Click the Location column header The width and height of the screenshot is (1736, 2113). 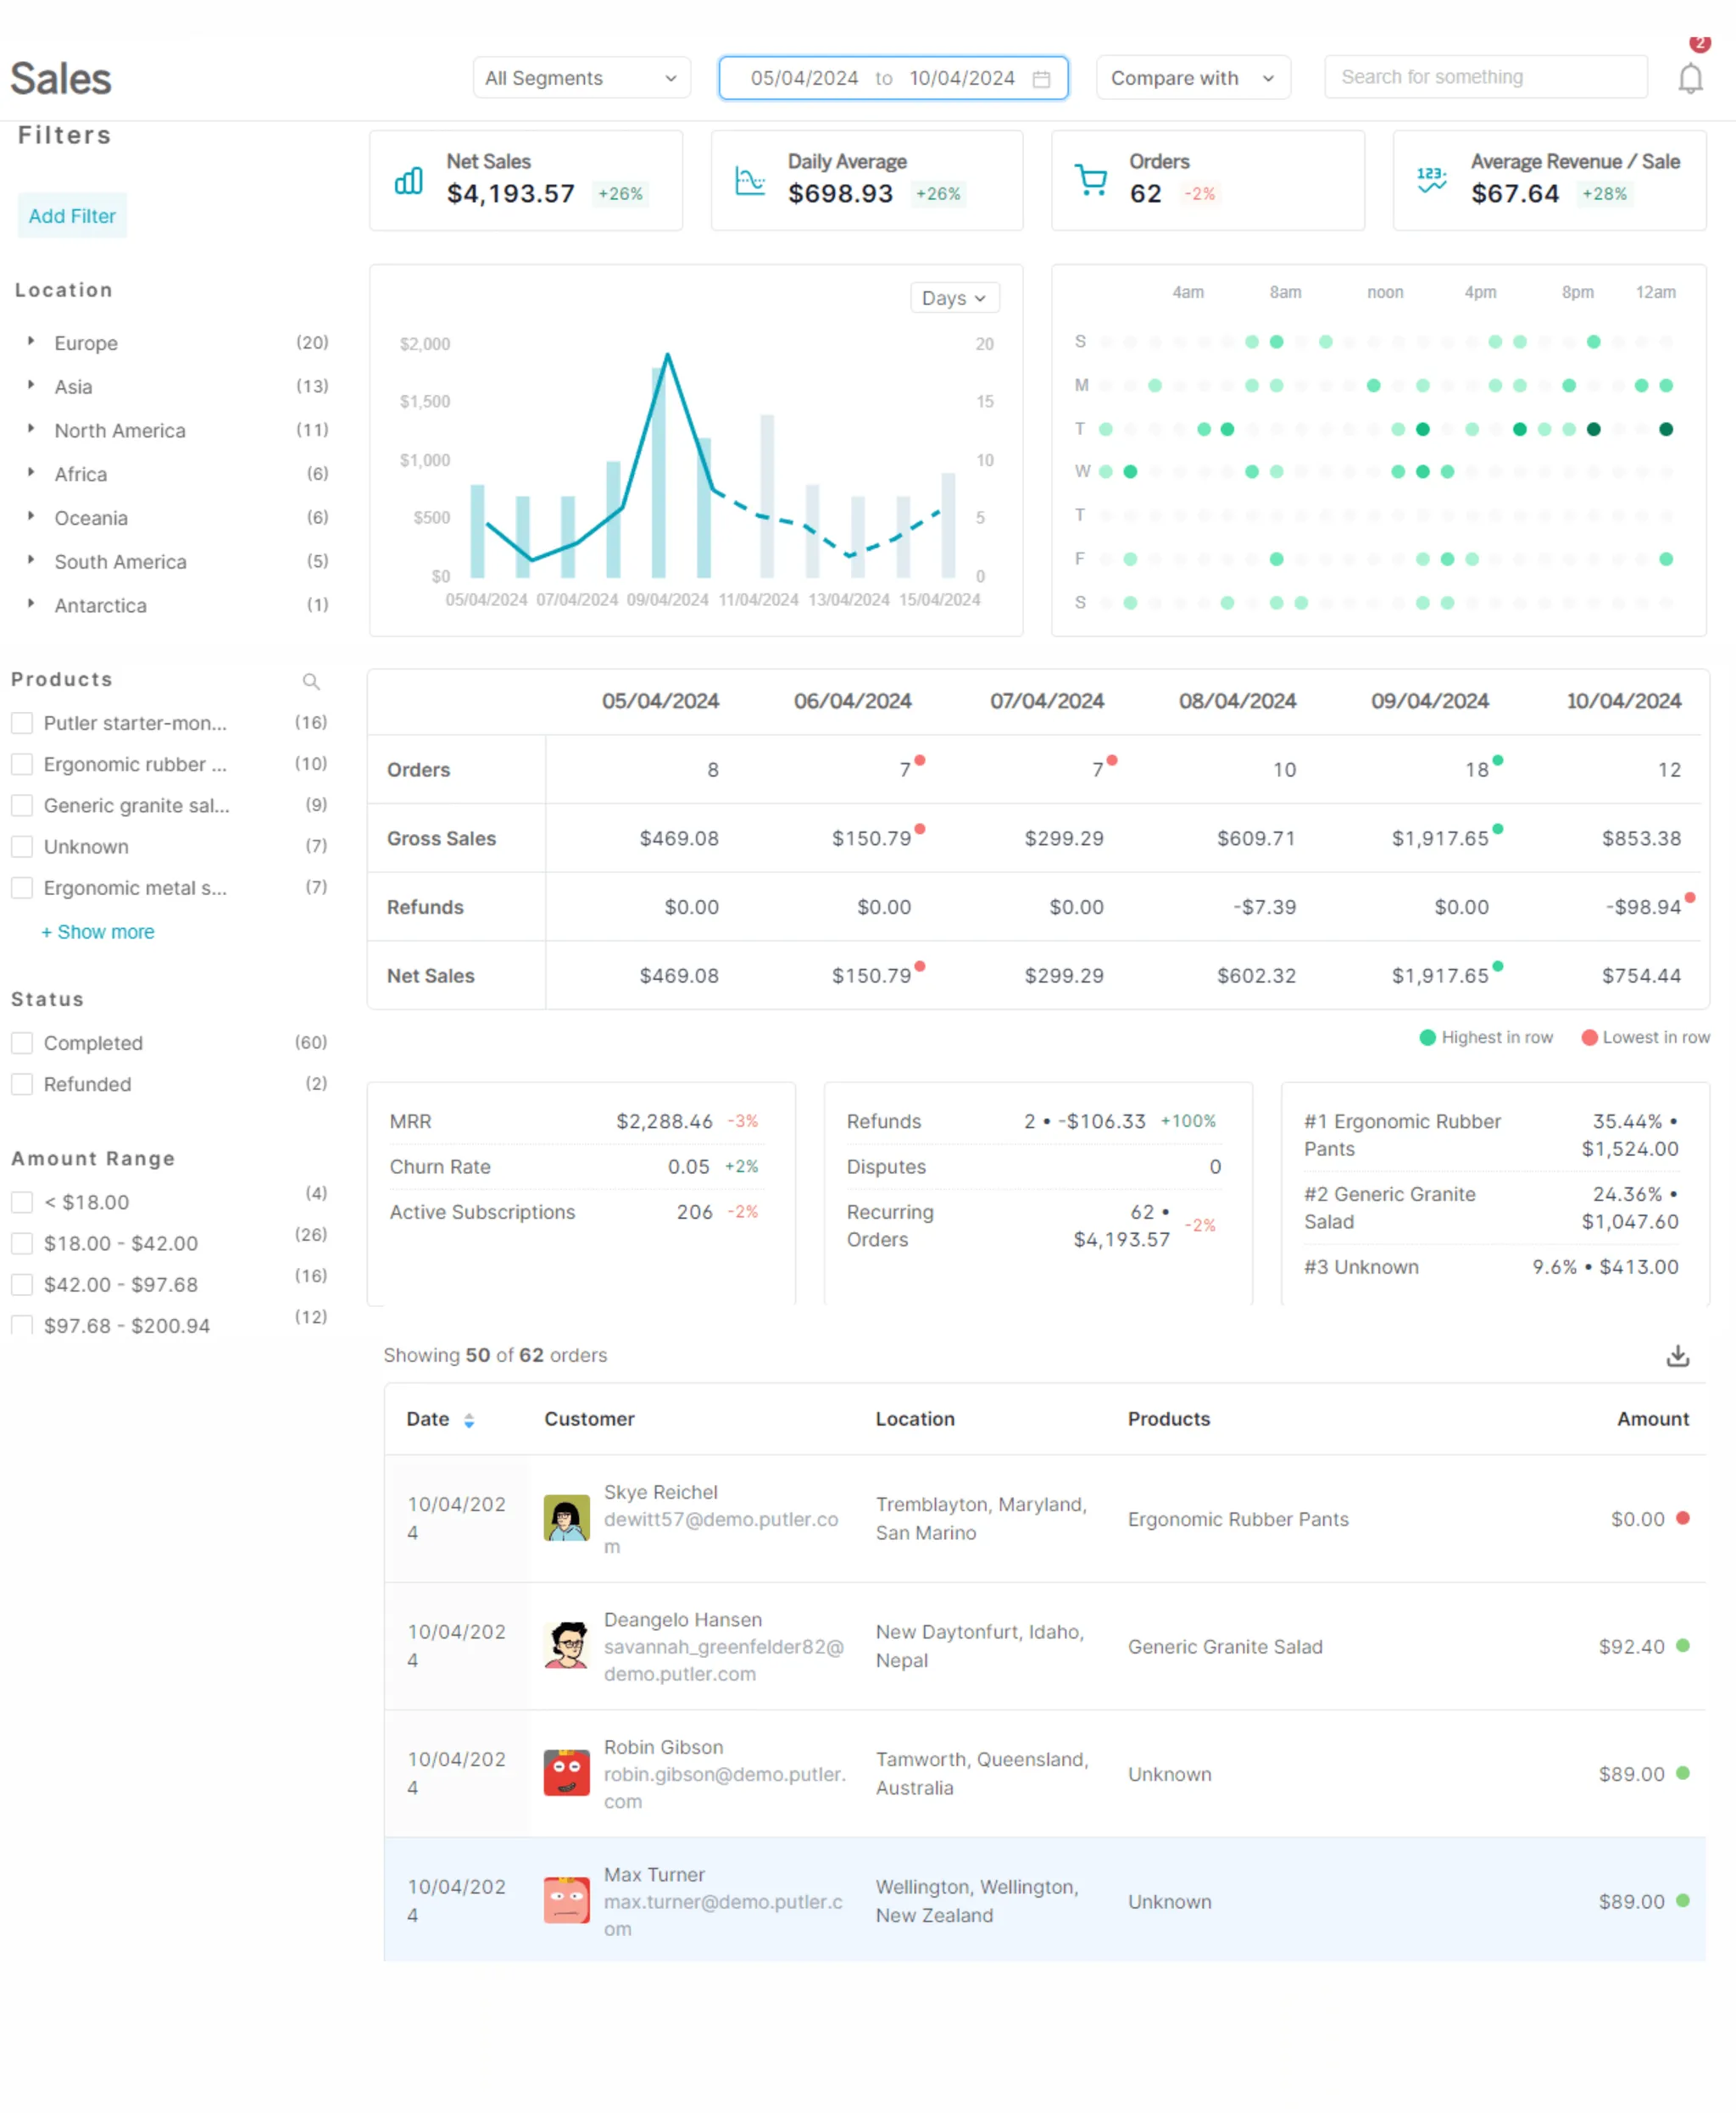coord(915,1419)
